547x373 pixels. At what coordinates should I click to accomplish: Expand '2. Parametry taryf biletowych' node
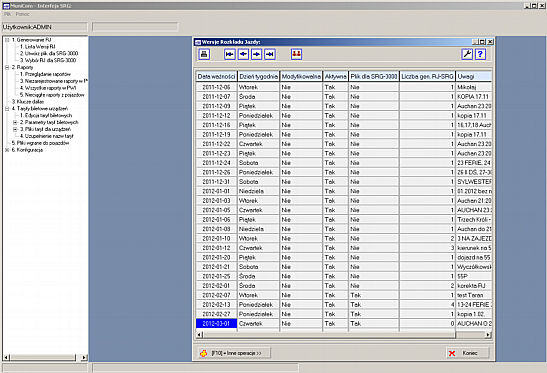pos(15,122)
